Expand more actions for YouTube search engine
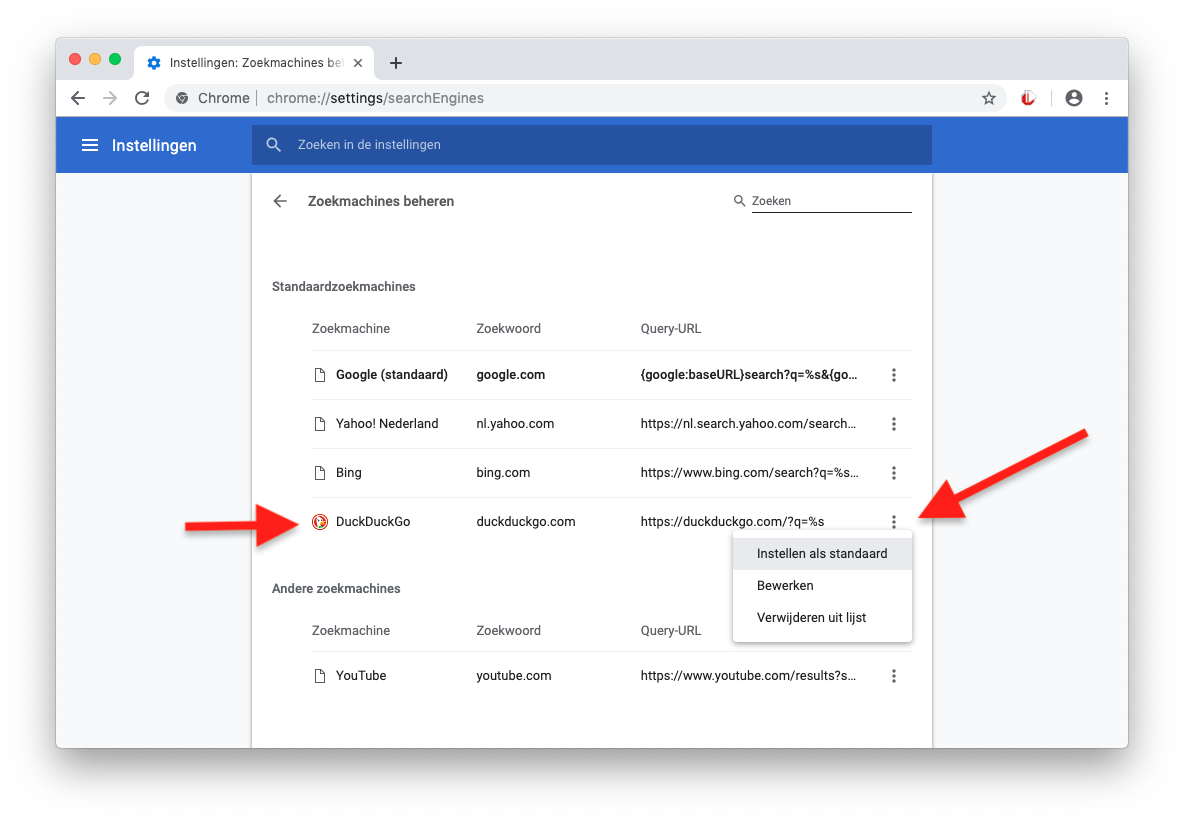1184x822 pixels. pyautogui.click(x=894, y=676)
